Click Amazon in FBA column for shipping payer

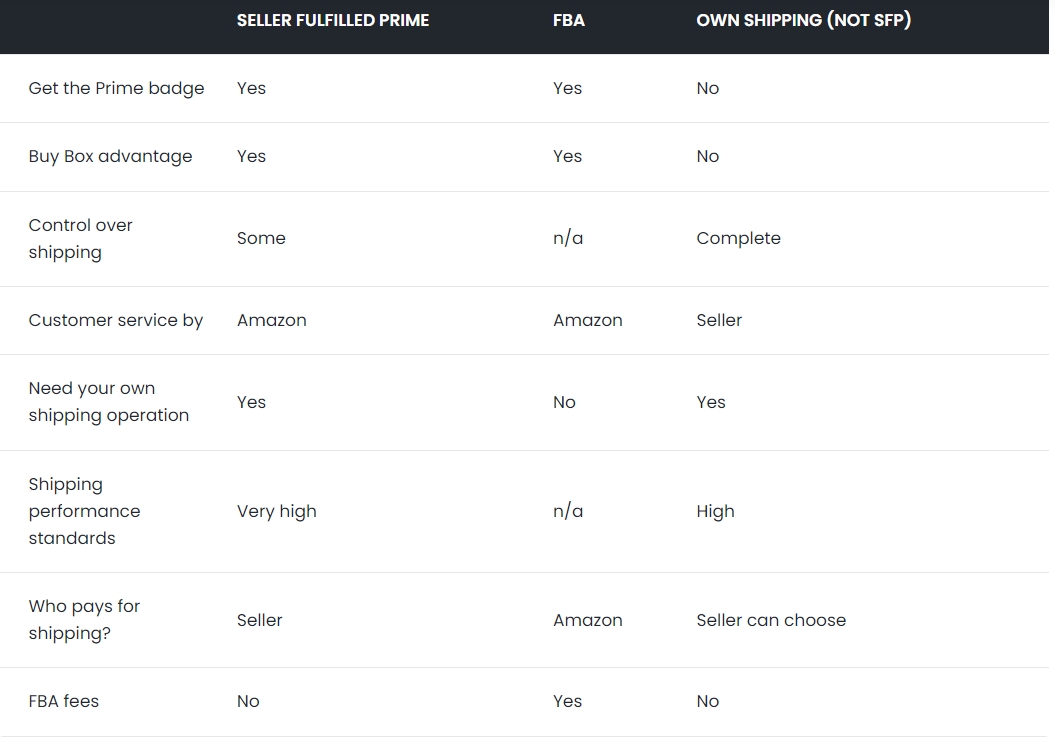pos(588,620)
